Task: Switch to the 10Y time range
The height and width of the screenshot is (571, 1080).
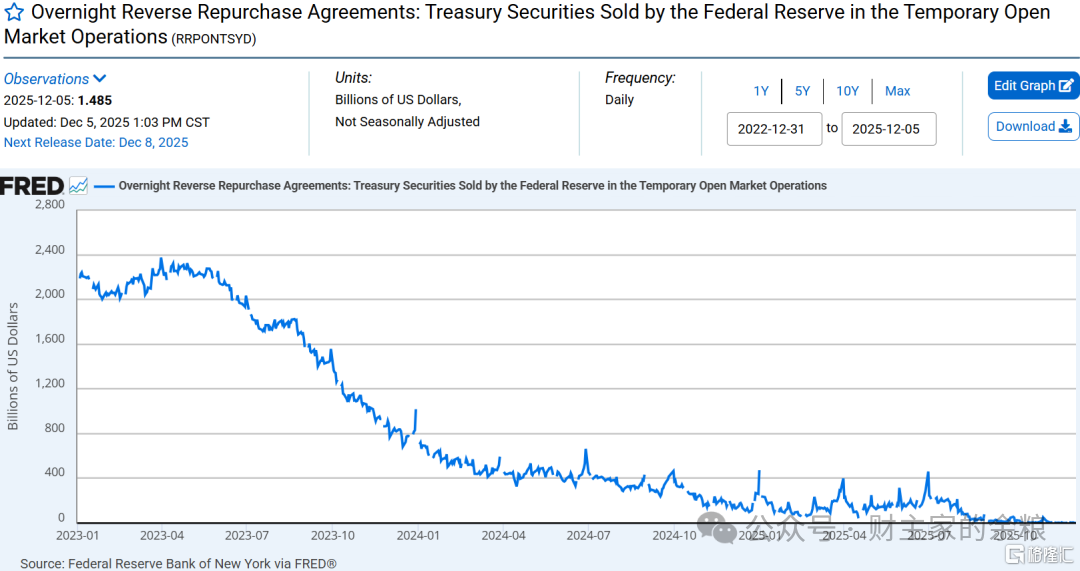Action: click(x=847, y=91)
